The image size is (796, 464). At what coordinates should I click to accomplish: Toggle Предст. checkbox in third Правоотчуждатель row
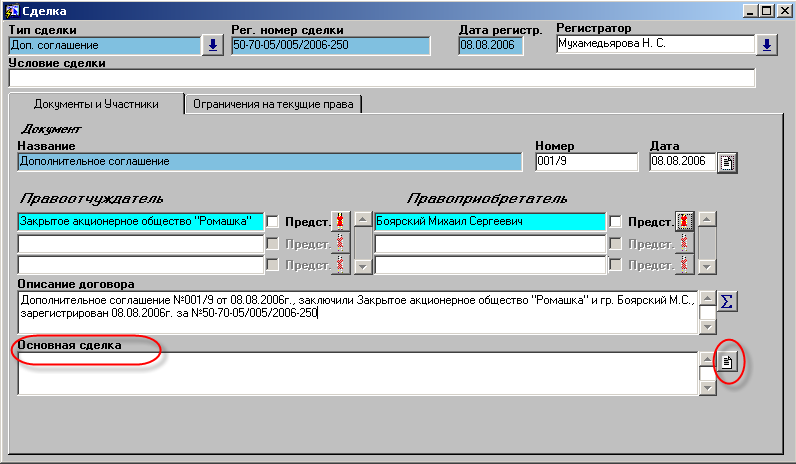(273, 264)
